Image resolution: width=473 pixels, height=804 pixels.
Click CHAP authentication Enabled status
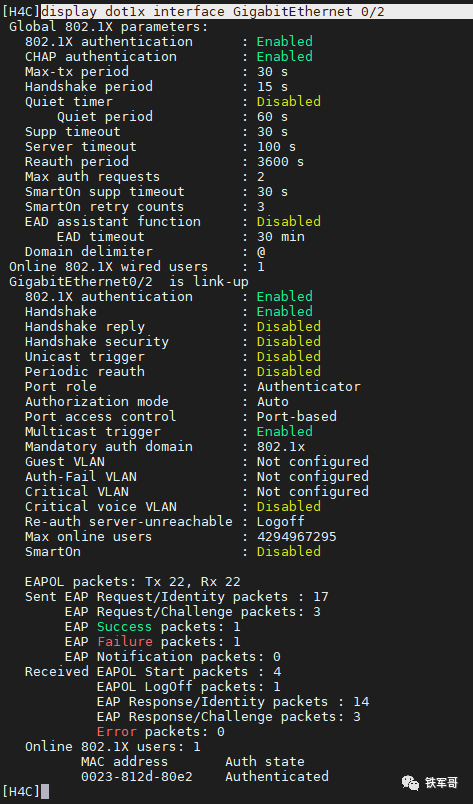(285, 56)
